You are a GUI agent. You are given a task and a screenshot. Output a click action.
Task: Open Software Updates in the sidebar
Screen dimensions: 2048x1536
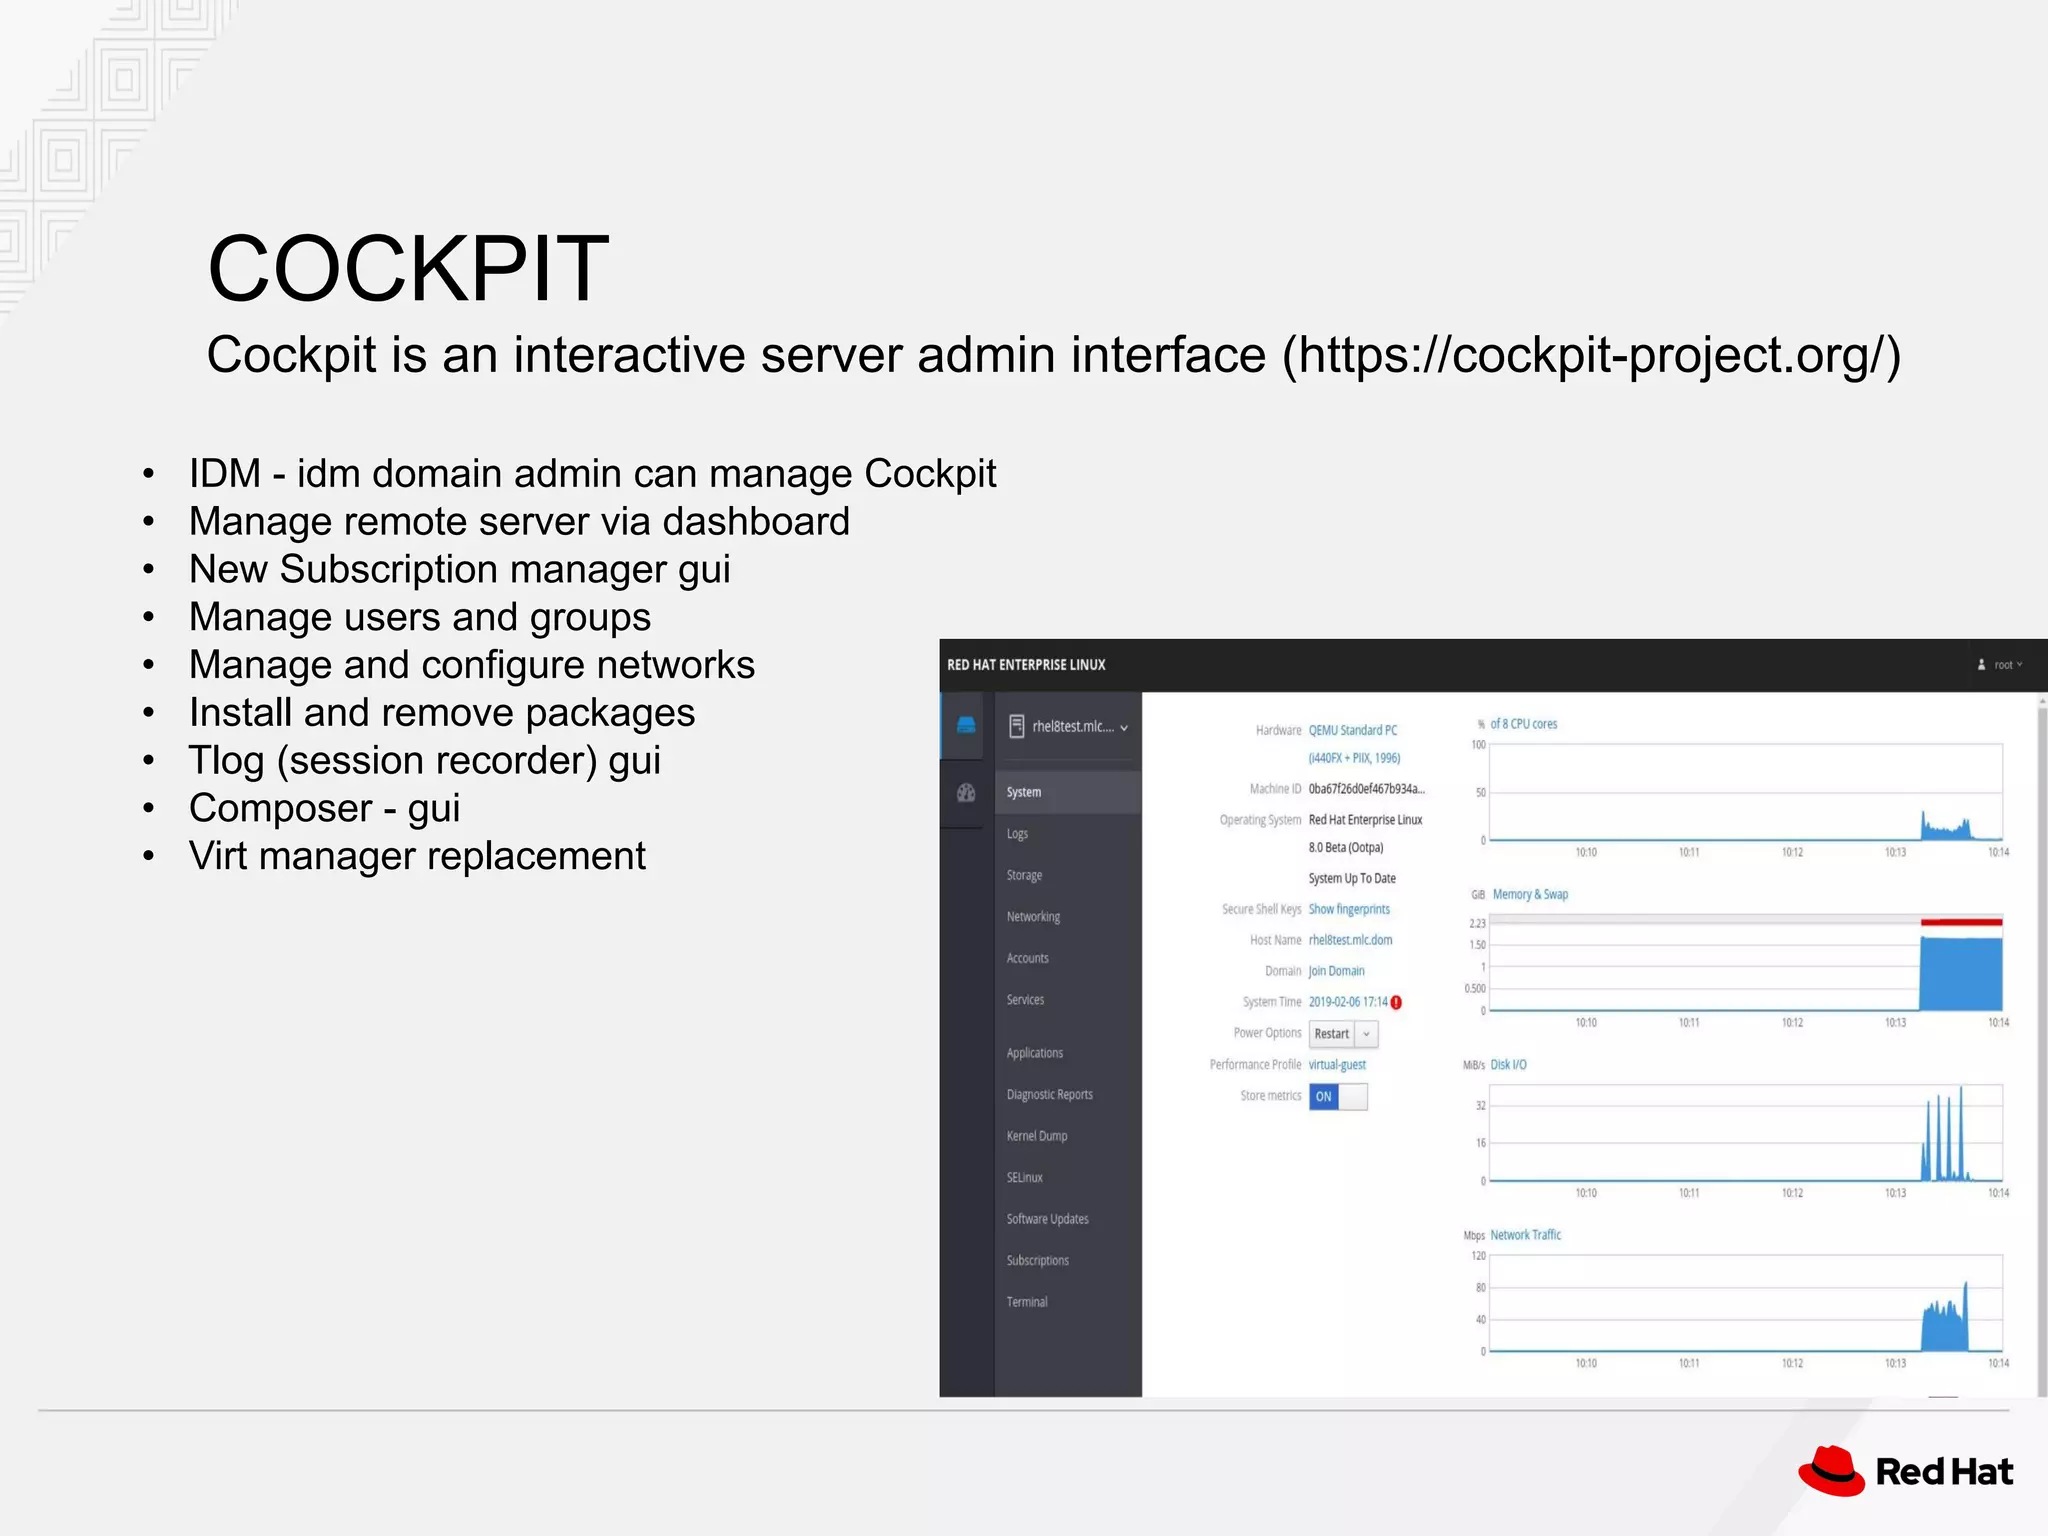coord(1068,1219)
